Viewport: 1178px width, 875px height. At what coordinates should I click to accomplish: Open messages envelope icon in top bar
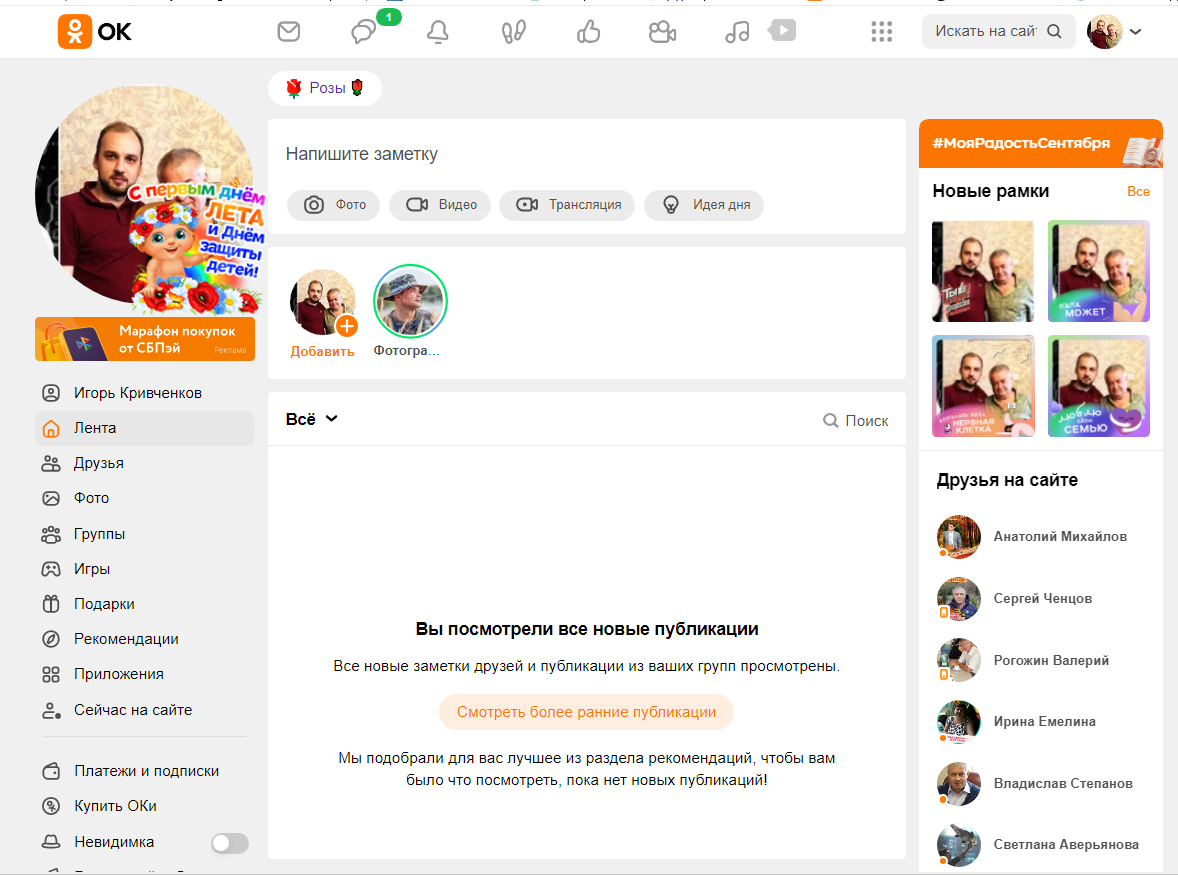[289, 32]
